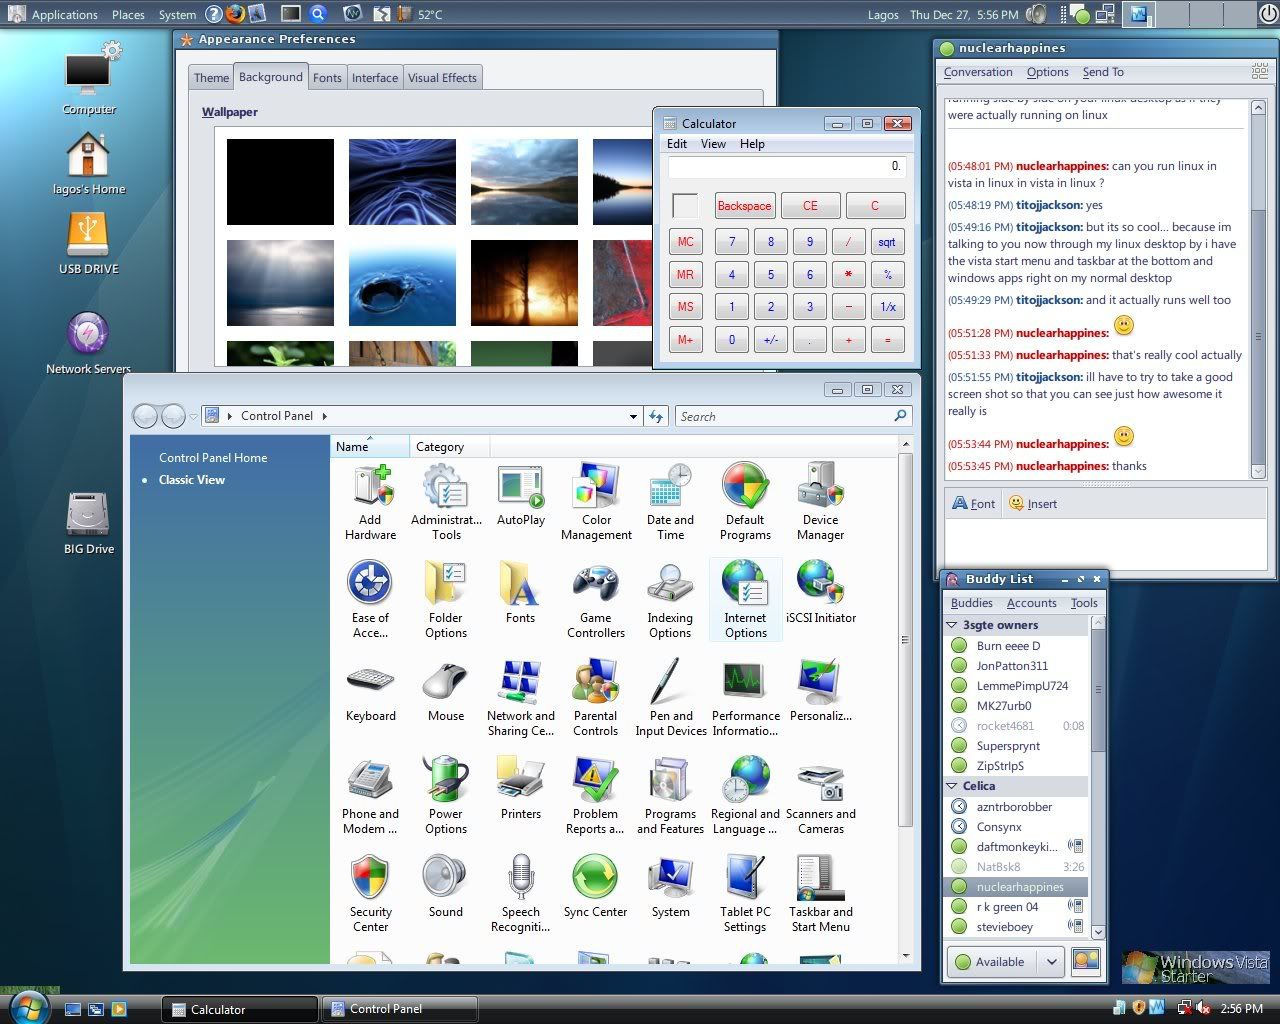1280x1024 pixels.
Task: Collapse the Celica buddy group
Action: click(952, 786)
